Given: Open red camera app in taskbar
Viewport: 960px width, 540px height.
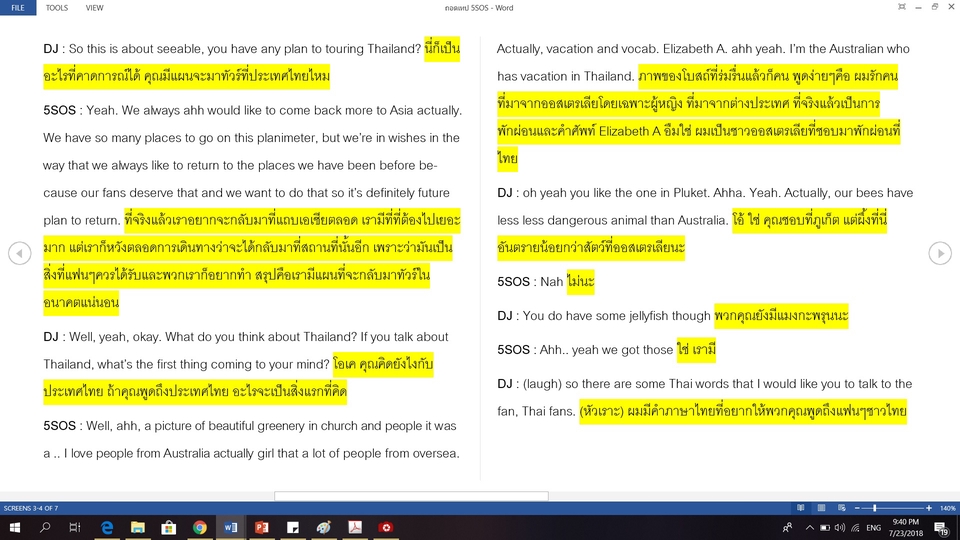Looking at the screenshot, I should 386,527.
